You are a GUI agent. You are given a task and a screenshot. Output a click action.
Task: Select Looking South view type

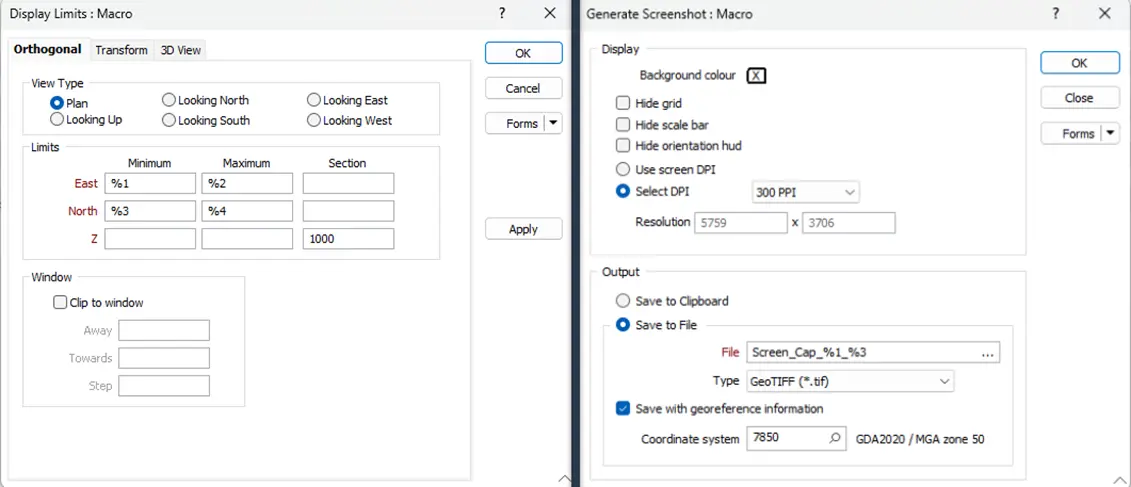[169, 120]
